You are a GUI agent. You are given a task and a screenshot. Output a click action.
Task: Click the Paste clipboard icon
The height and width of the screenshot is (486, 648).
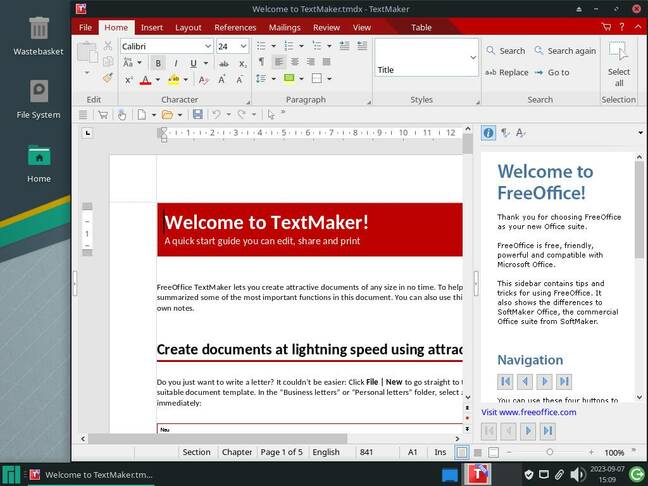click(x=87, y=53)
